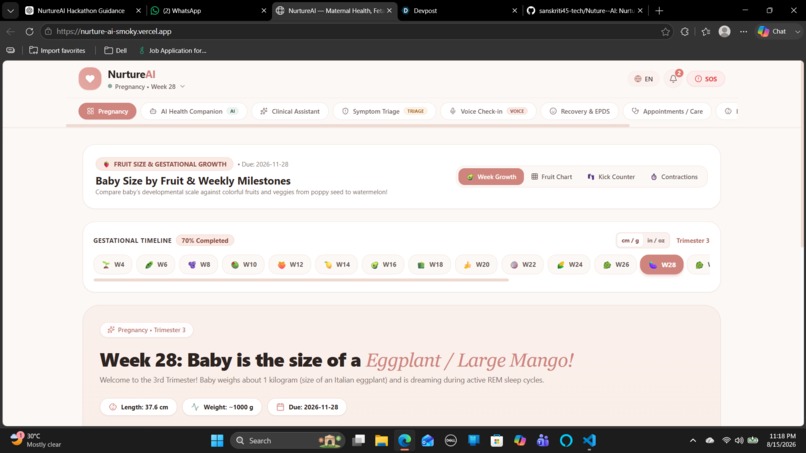
Task: Click the tab bar horizontal scrollbar
Action: coord(348,125)
